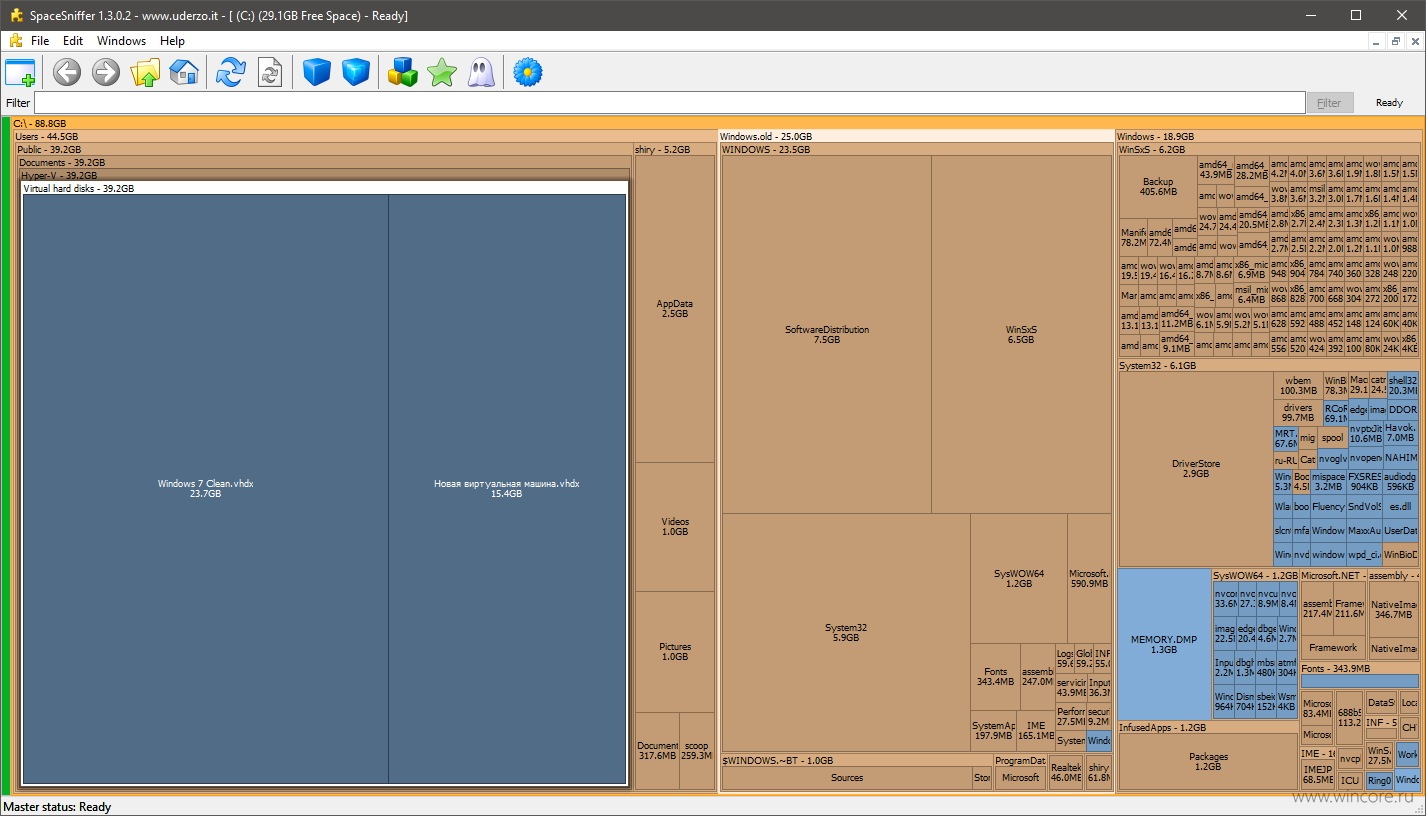Image resolution: width=1426 pixels, height=816 pixels.
Task: Go back with the left arrow icon
Action: pyautogui.click(x=67, y=72)
